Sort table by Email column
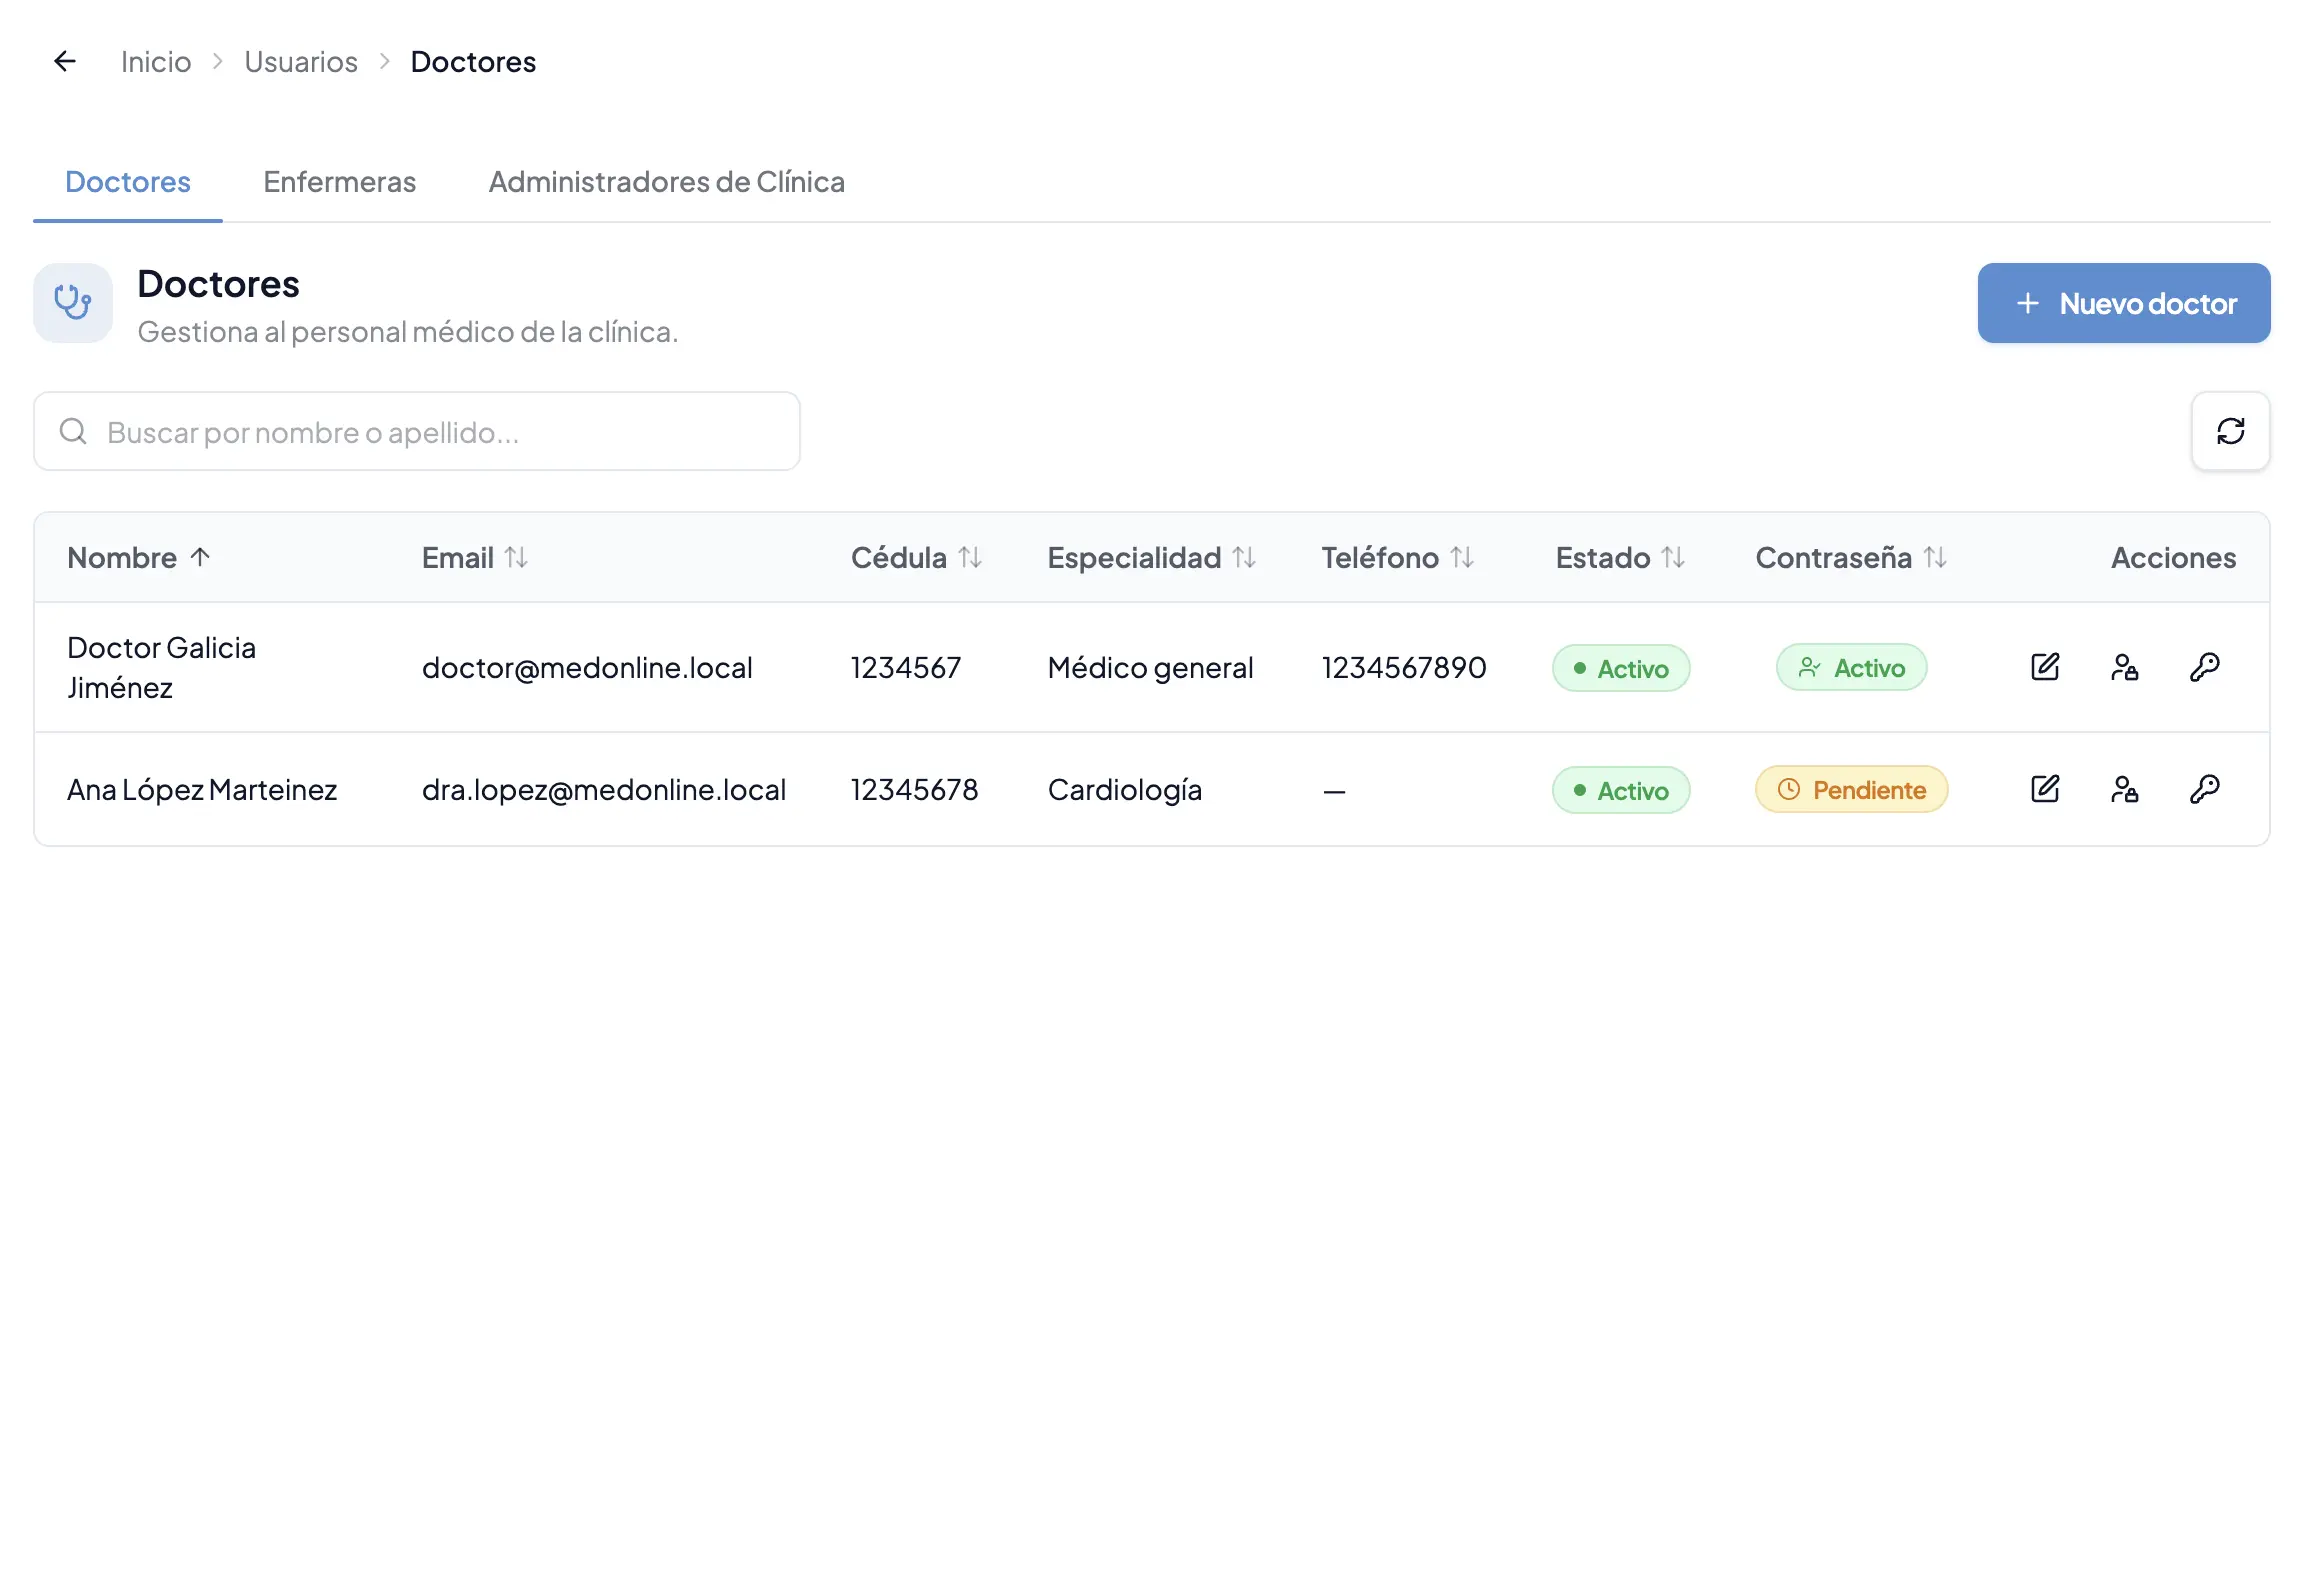The image size is (2310, 1588). [x=474, y=557]
